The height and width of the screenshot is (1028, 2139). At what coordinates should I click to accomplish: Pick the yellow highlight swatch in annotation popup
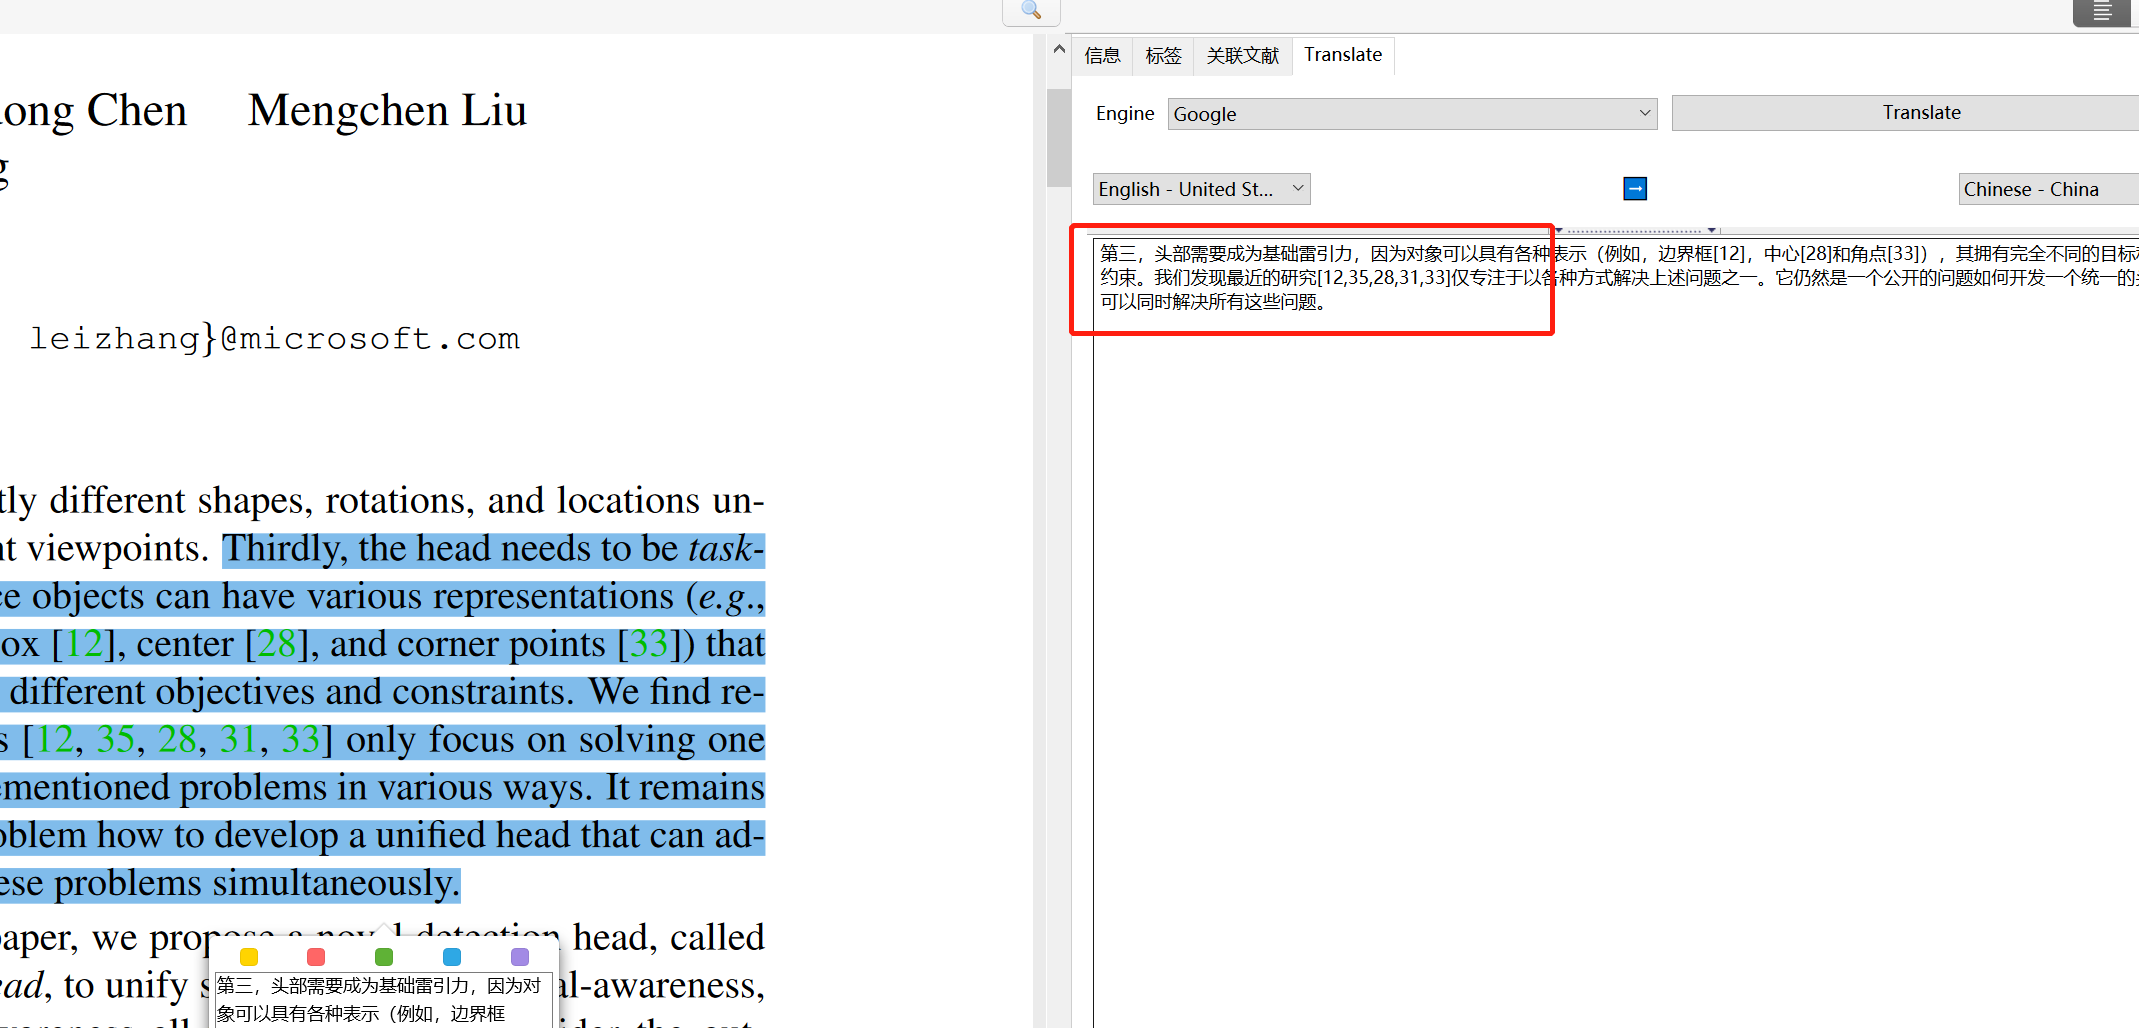click(248, 957)
